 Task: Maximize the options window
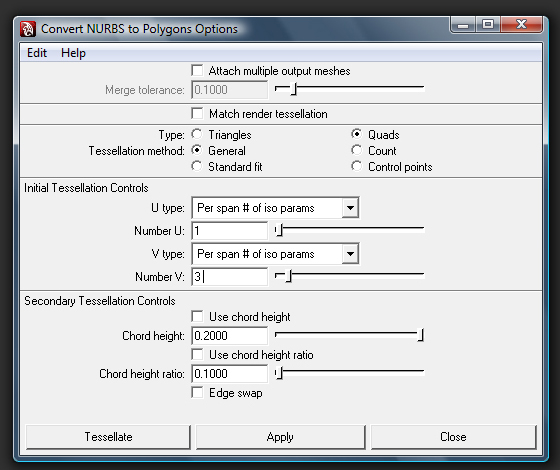488,25
